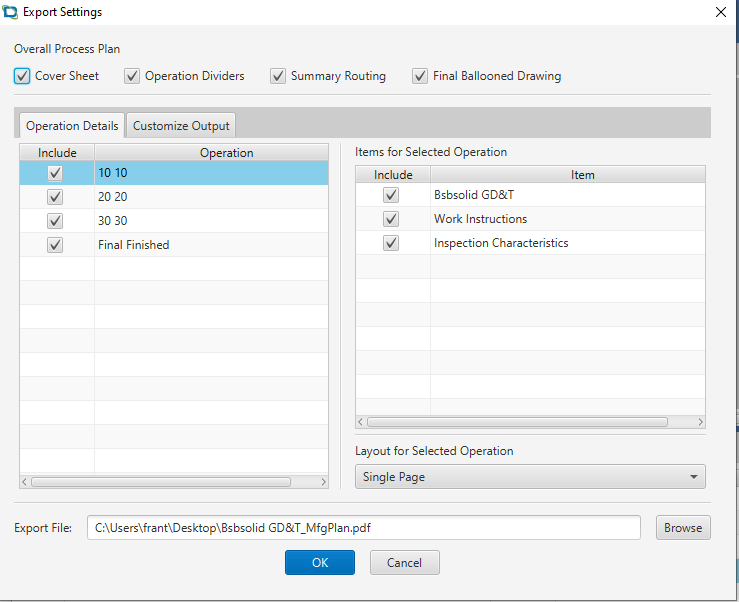739x602 pixels.
Task: Close the Export Settings dialog
Action: click(721, 12)
